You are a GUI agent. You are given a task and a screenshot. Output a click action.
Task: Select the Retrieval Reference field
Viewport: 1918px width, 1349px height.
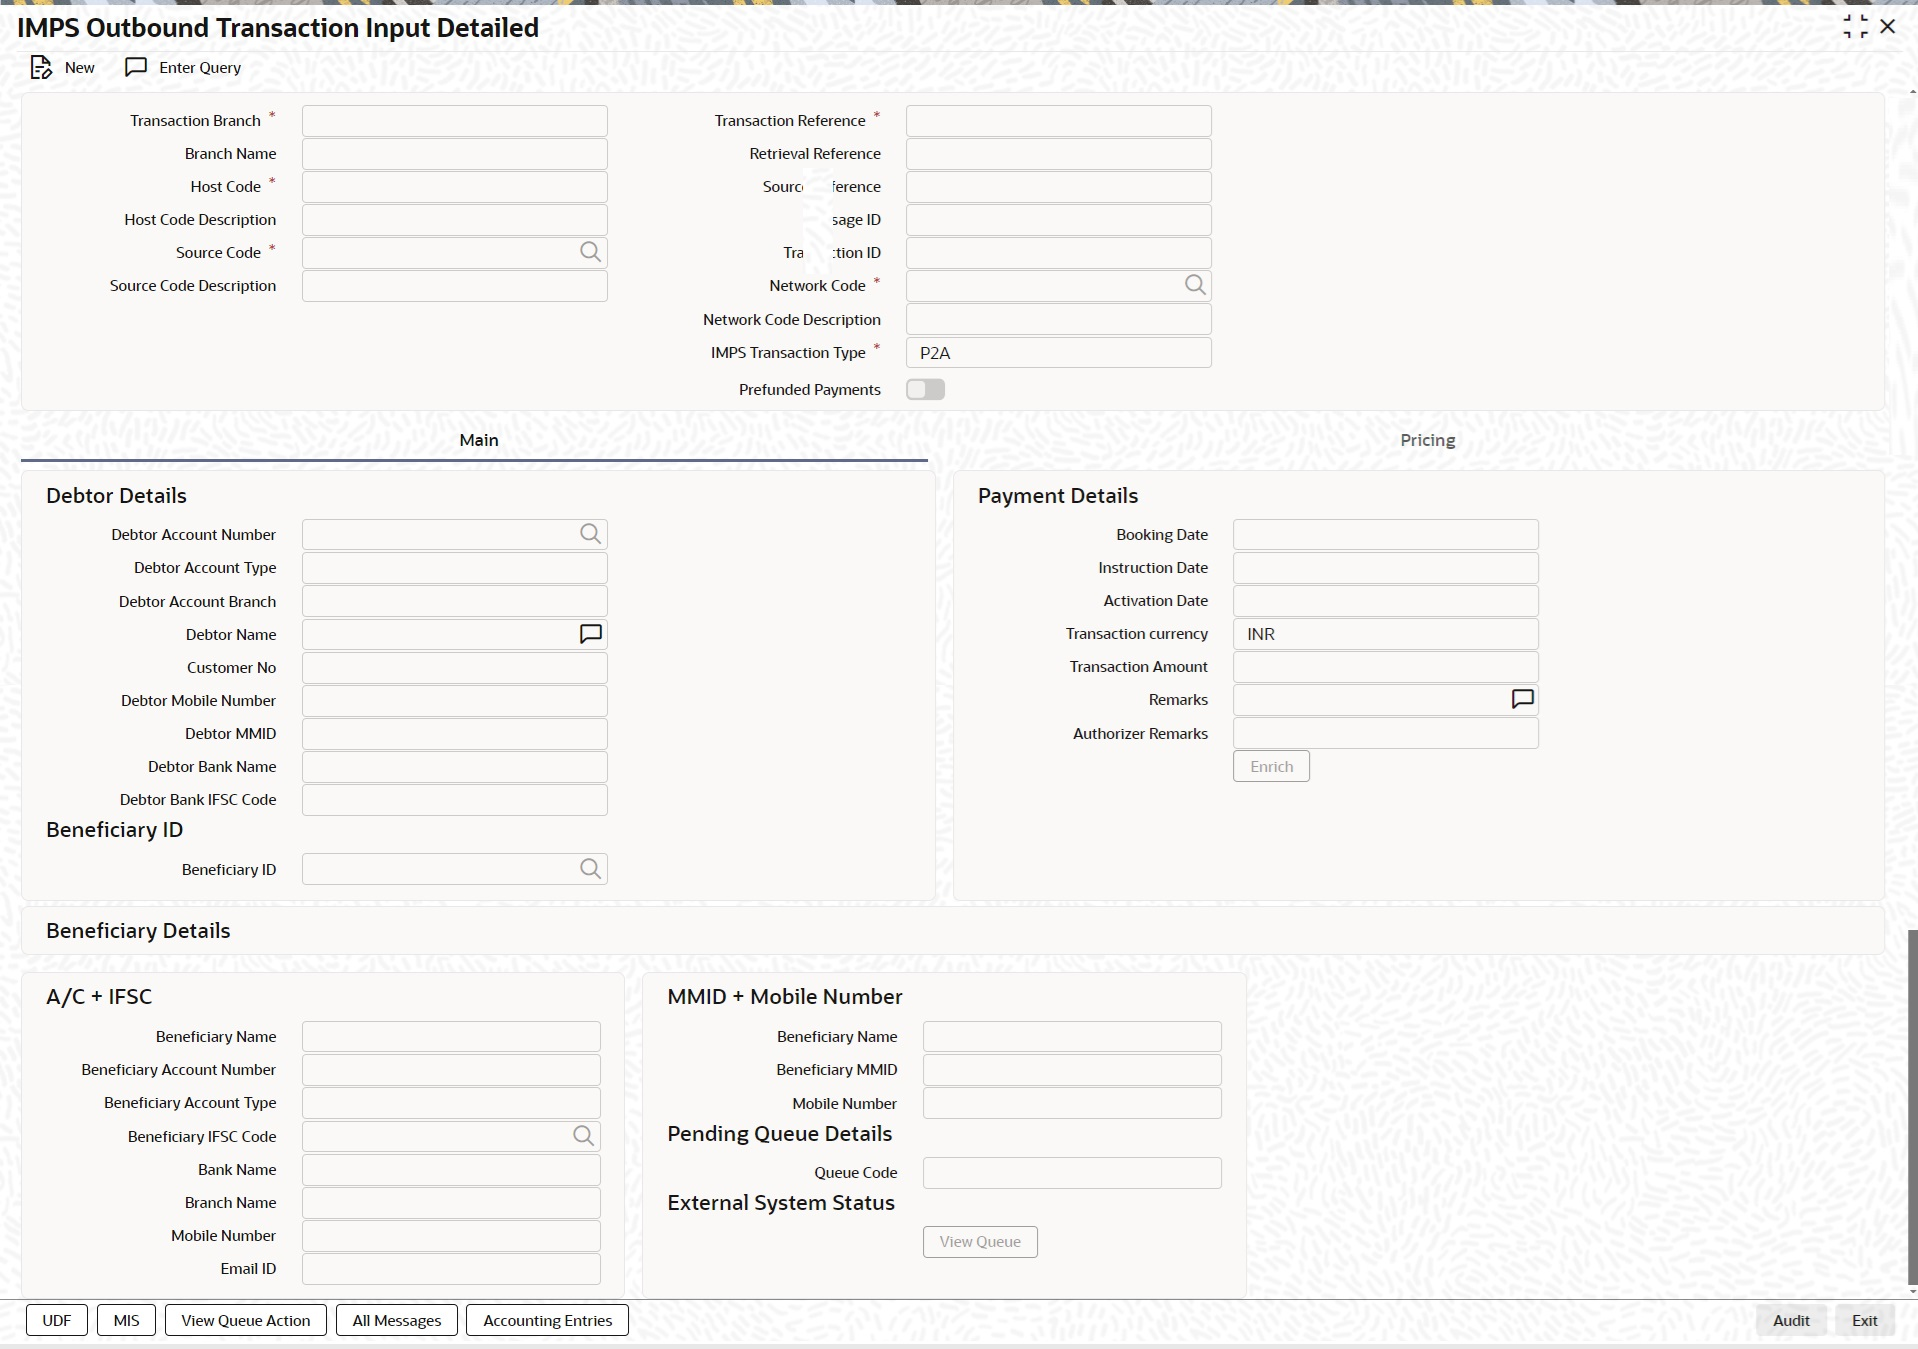point(1059,153)
